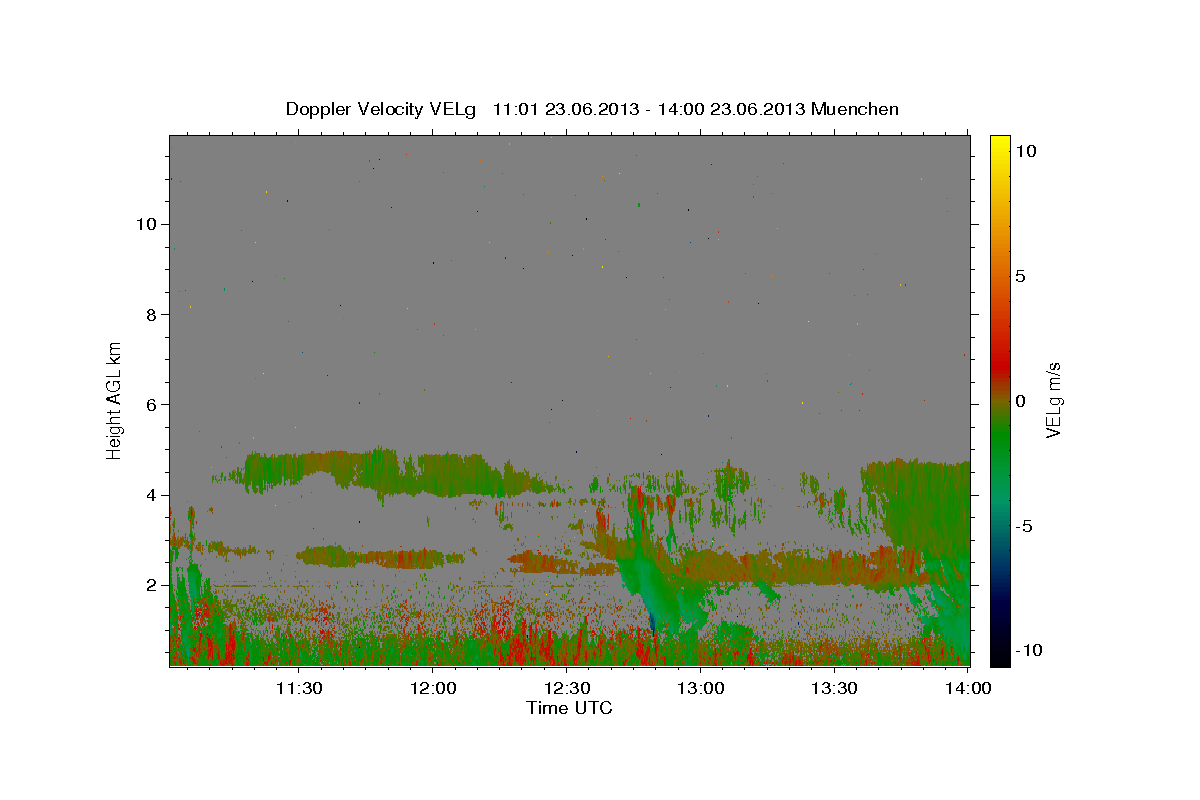Click the 13:30 time tick label

(x=835, y=688)
